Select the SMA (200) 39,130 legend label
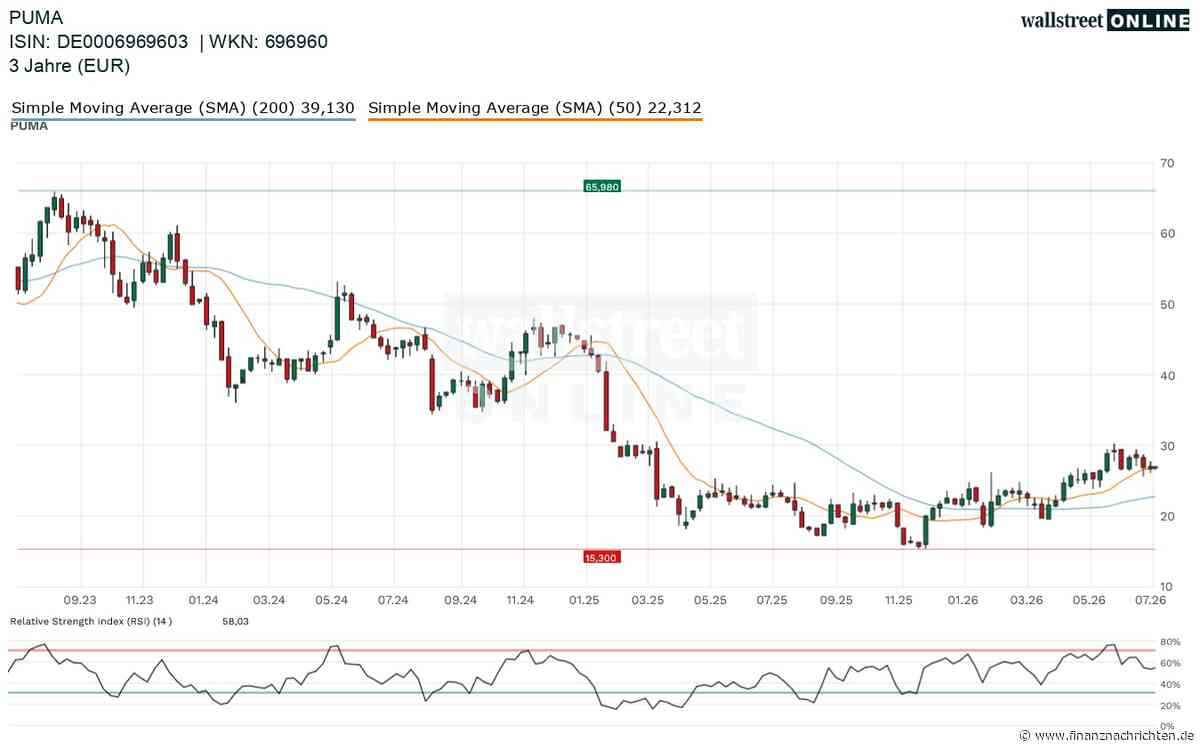The height and width of the screenshot is (750, 1200). (x=183, y=107)
